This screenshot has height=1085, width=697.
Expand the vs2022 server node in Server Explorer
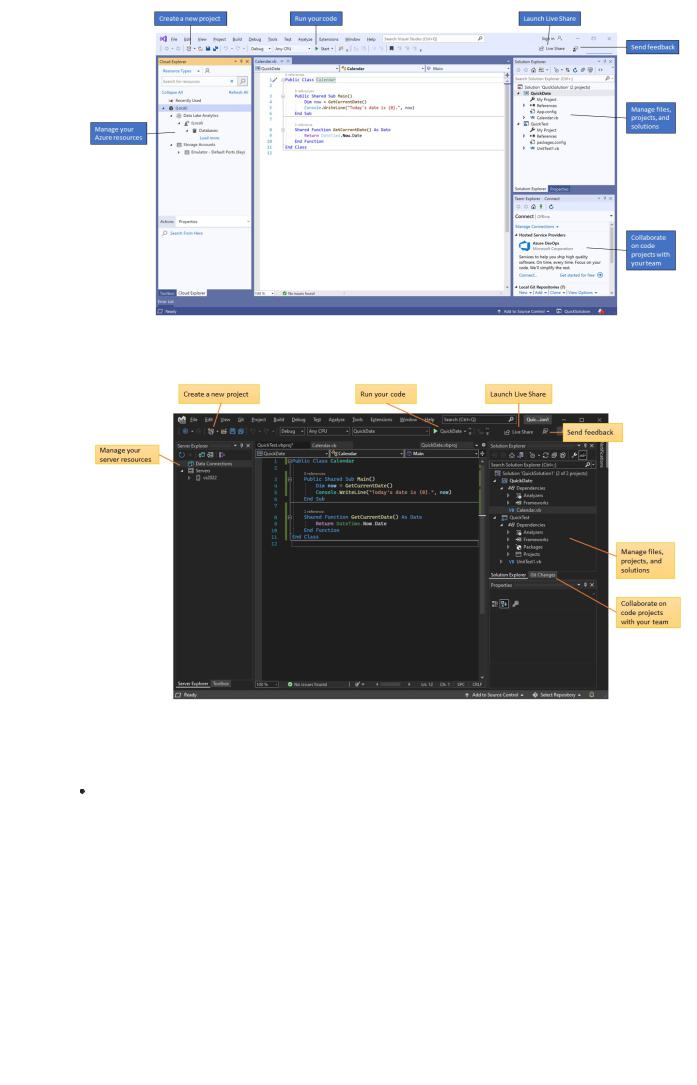tap(189, 478)
